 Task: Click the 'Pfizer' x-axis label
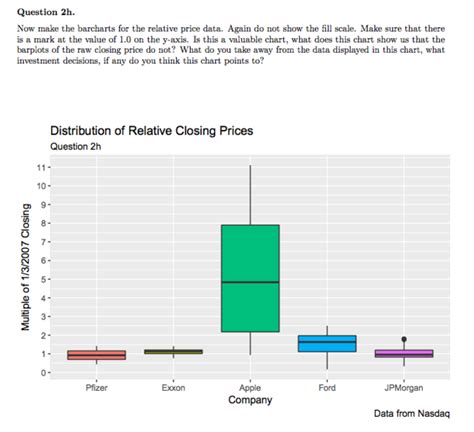click(97, 388)
